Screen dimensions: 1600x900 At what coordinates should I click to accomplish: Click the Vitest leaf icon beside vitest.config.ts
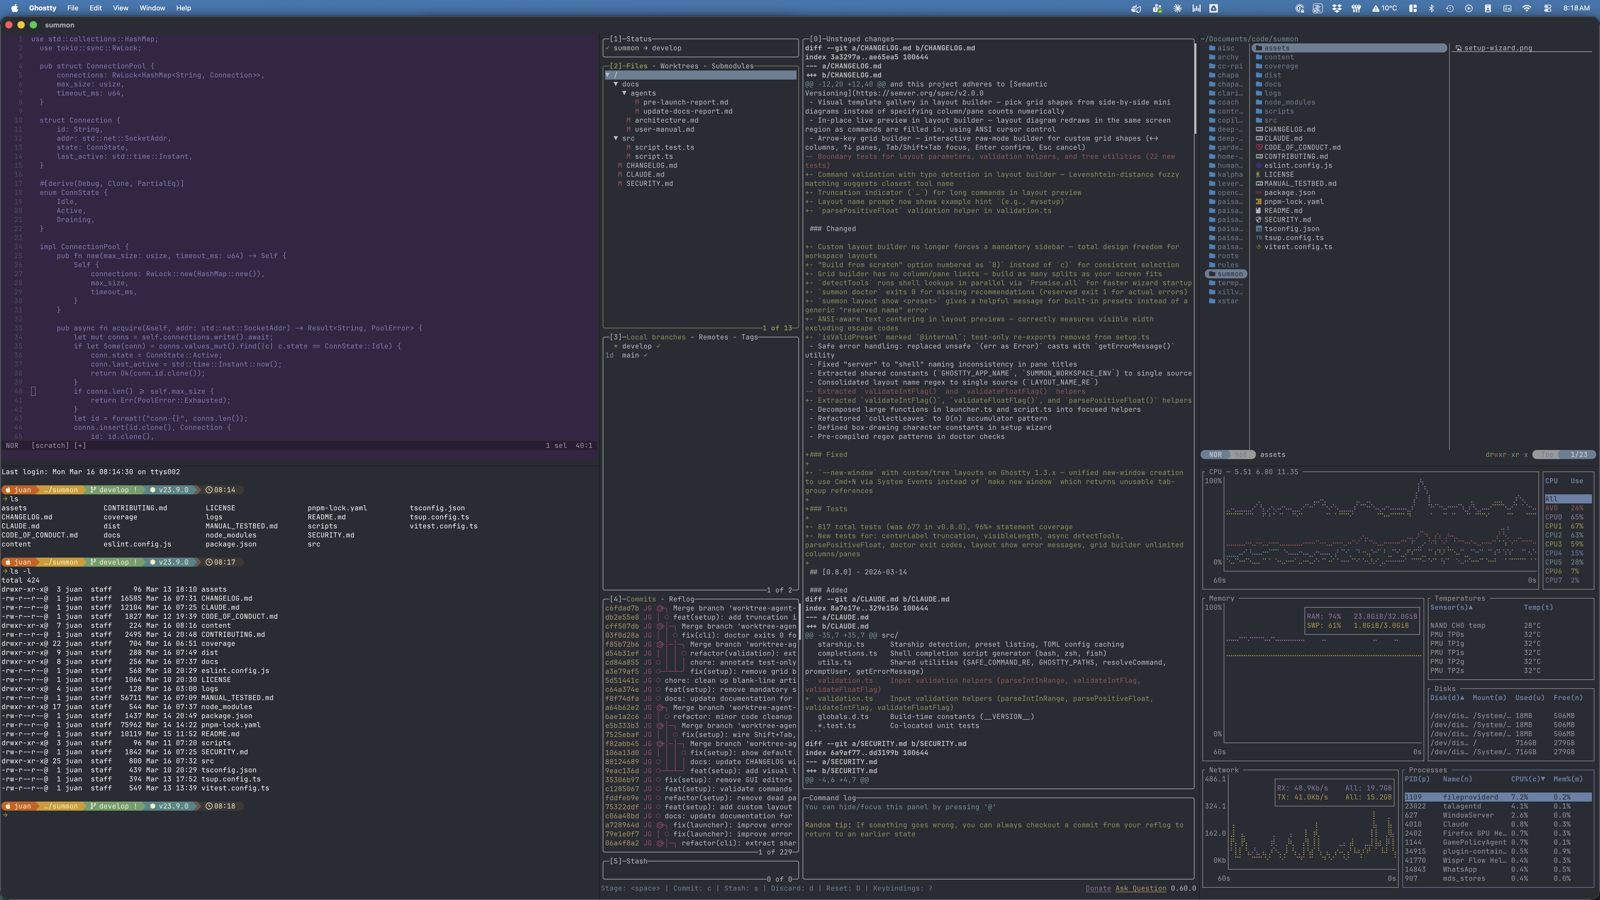tap(1257, 247)
